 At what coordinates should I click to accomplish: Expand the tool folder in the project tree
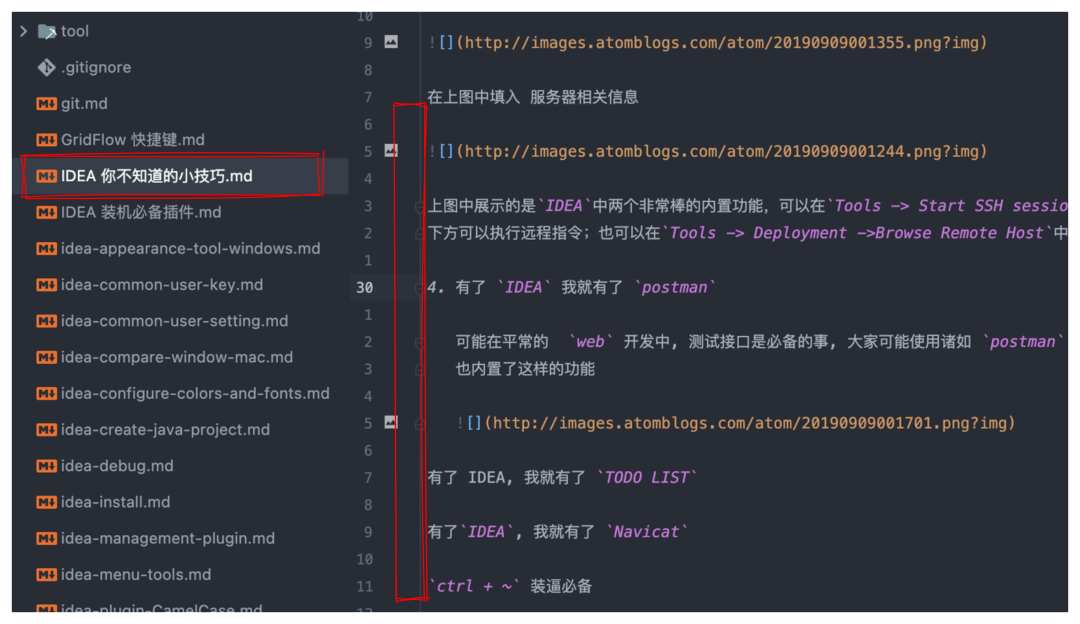[22, 30]
